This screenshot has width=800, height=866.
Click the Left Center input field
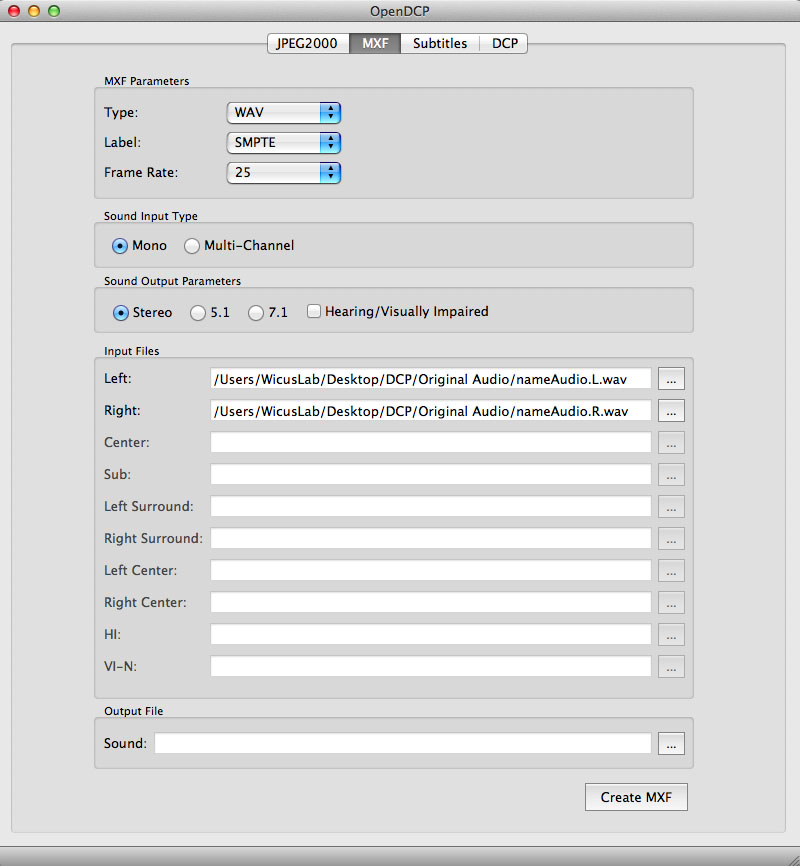click(x=430, y=571)
